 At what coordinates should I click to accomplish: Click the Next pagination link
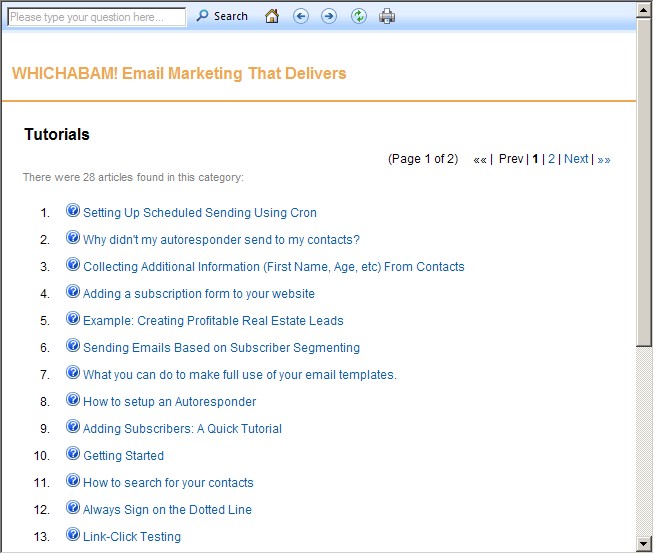576,159
